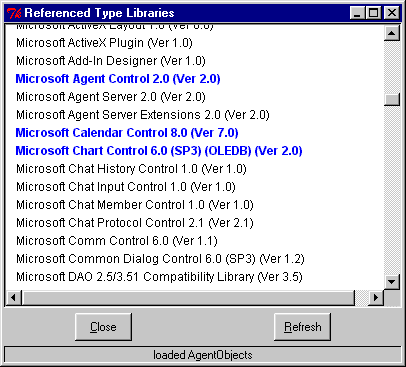Select Microsoft Chat History Control 1.0

click(131, 169)
